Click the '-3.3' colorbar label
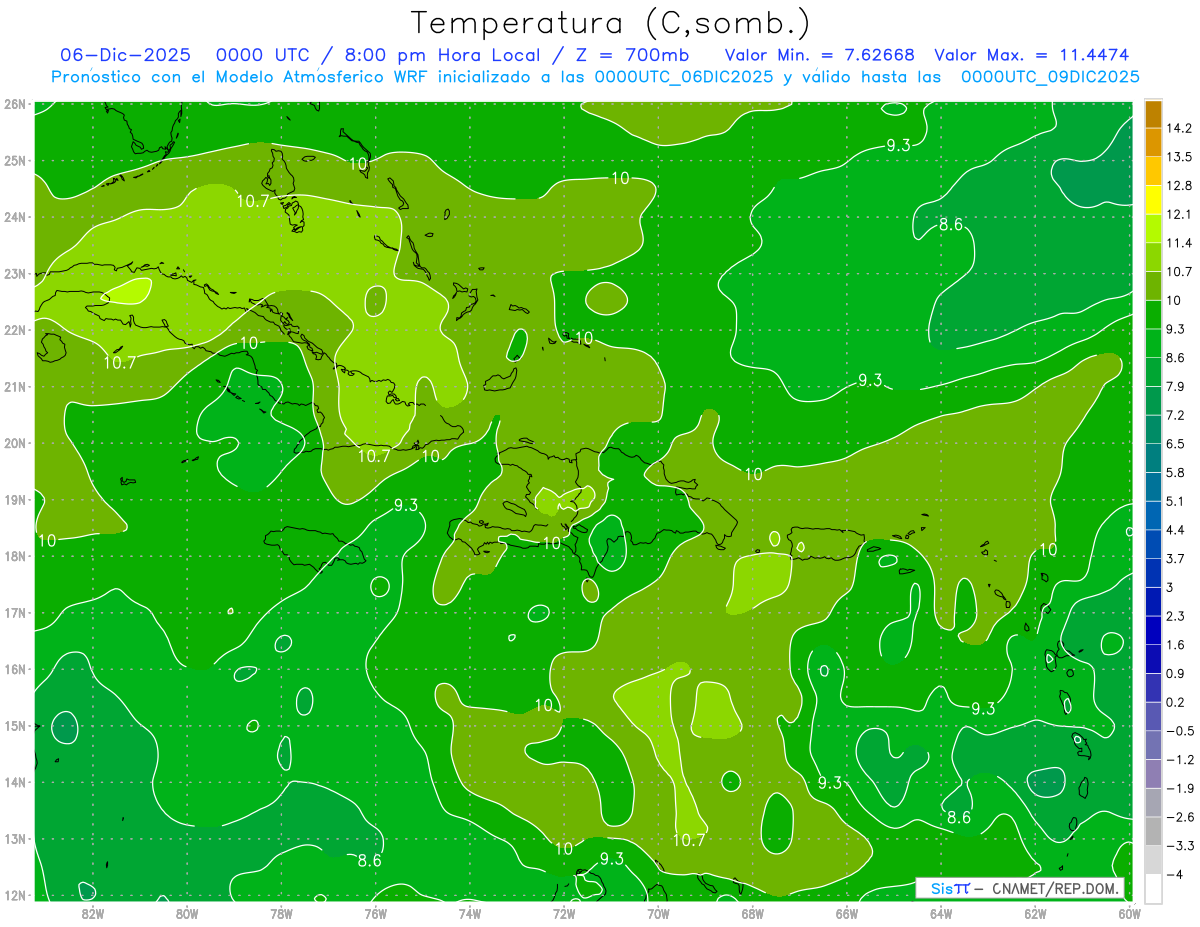Image resolution: width=1200 pixels, height=927 pixels. coord(1180,844)
